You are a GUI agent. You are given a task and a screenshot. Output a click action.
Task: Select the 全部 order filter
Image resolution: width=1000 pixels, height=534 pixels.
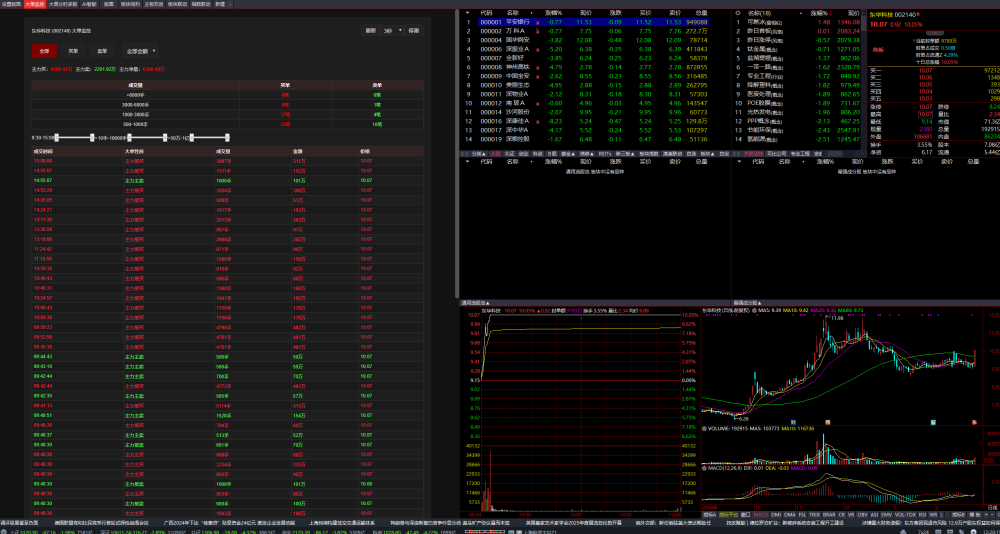(x=44, y=51)
